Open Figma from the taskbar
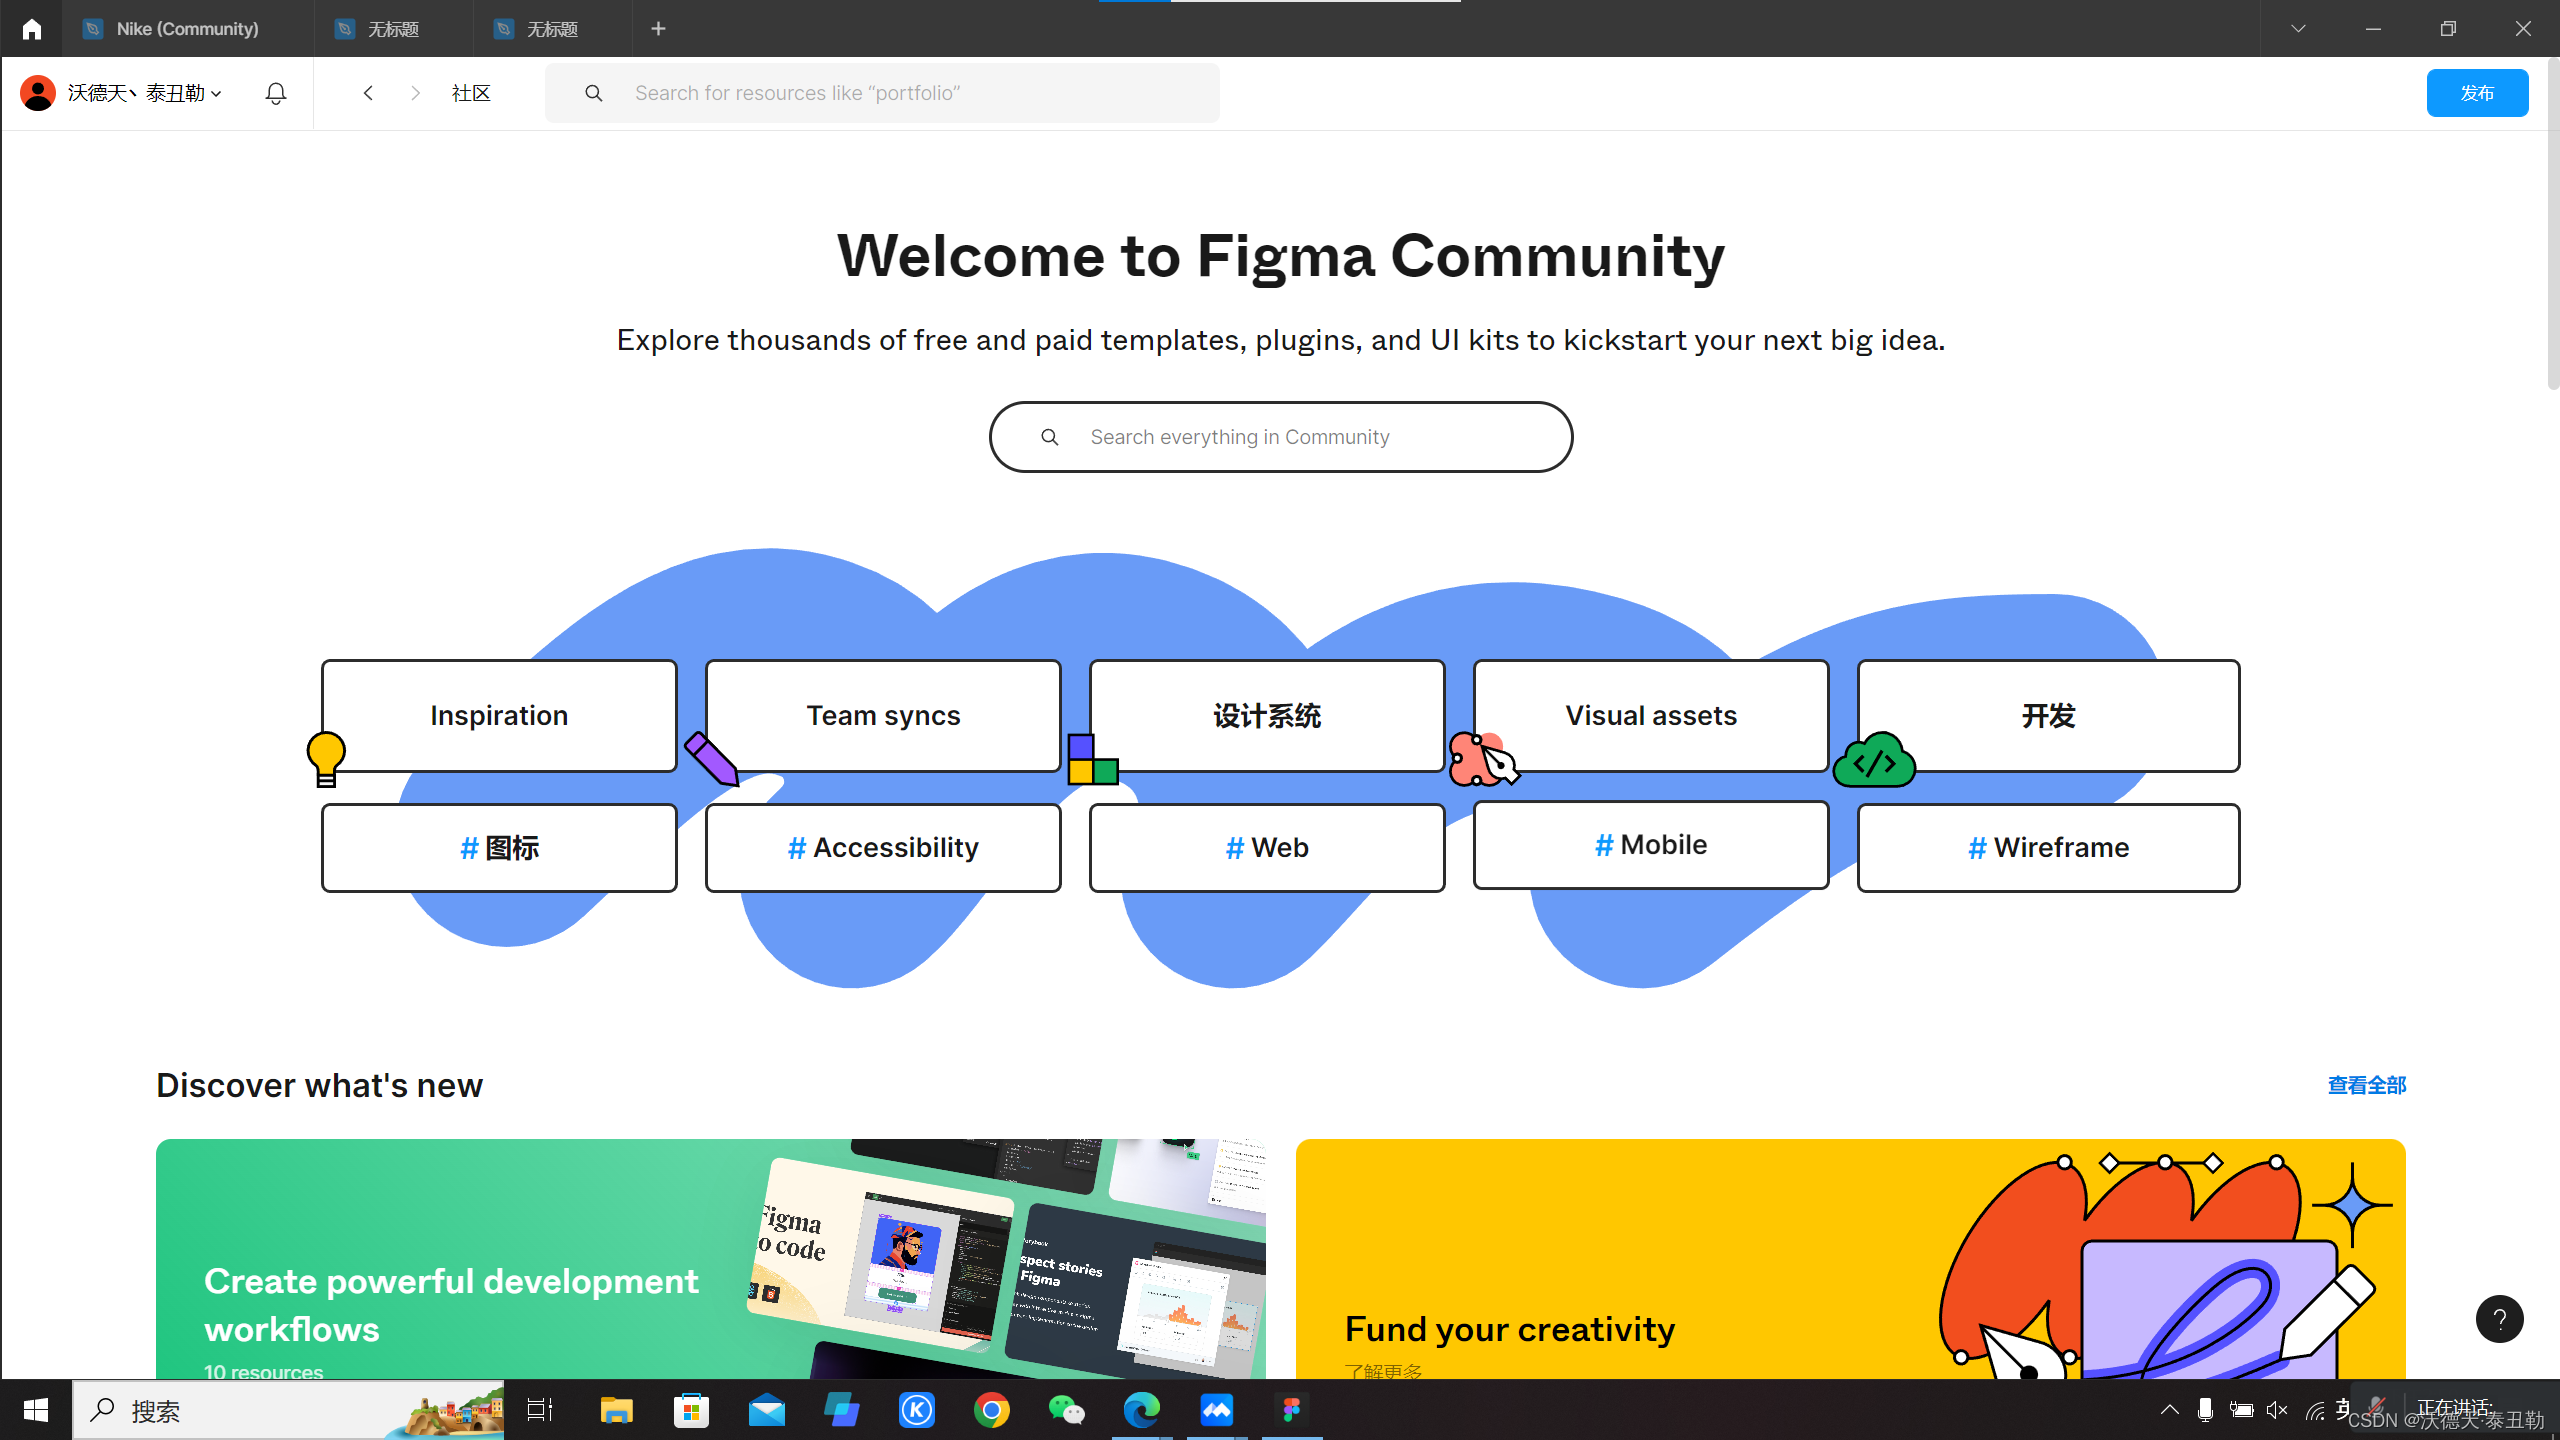 pos(1293,1410)
